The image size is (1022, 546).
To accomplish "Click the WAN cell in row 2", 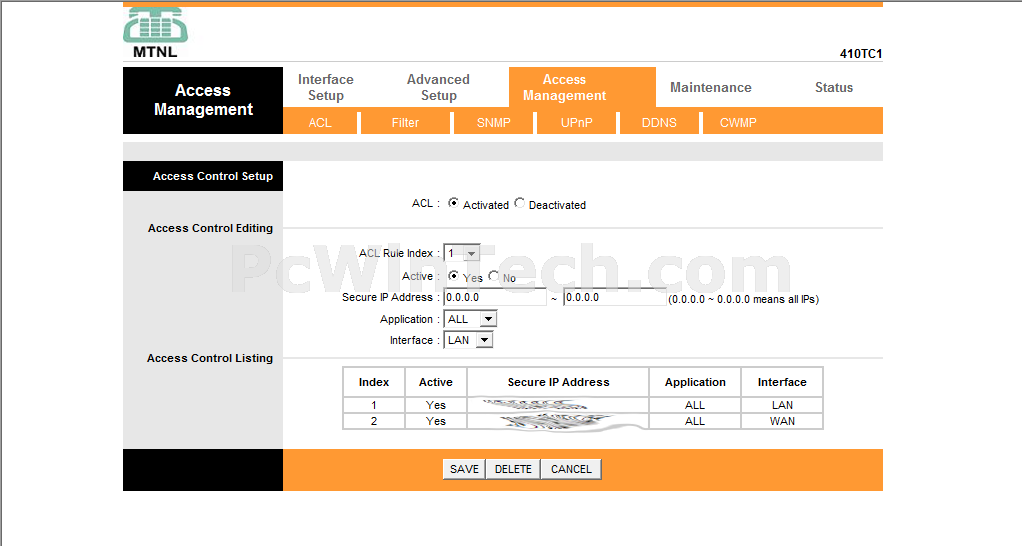I will click(x=782, y=422).
